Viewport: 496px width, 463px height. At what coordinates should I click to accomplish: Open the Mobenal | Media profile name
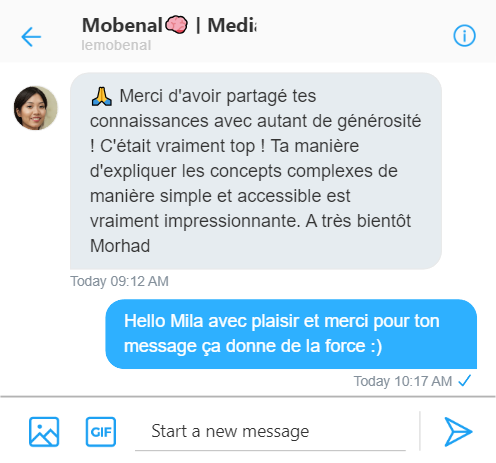pos(169,25)
